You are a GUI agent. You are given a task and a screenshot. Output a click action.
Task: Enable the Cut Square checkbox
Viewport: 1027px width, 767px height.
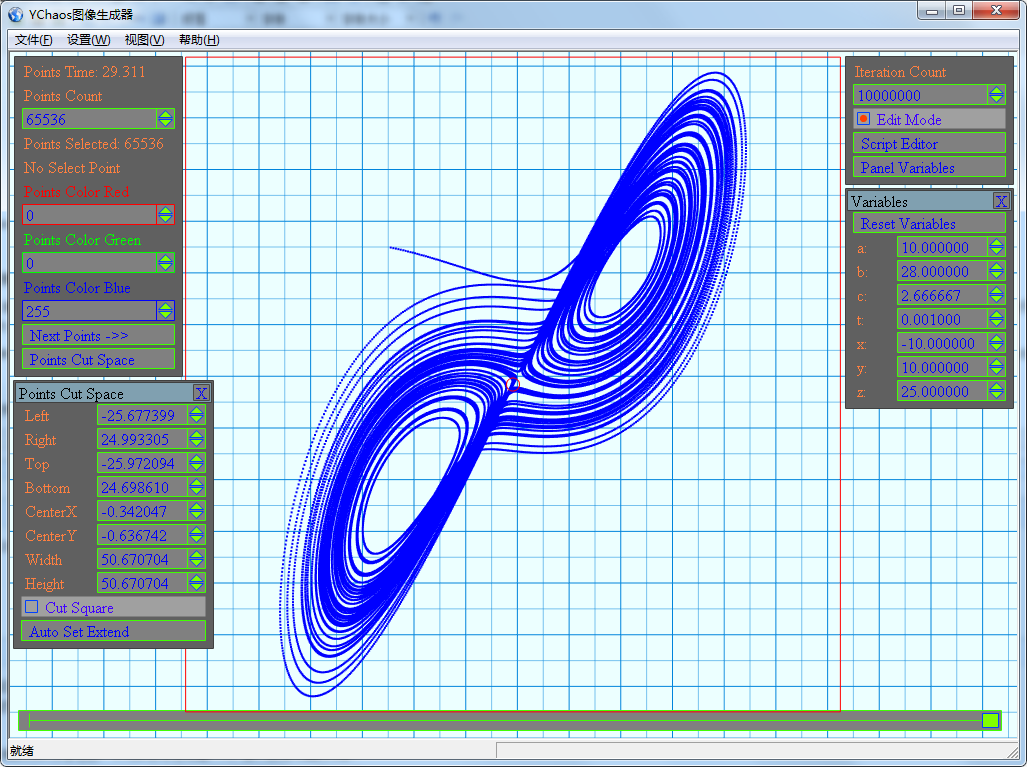pyautogui.click(x=31, y=607)
